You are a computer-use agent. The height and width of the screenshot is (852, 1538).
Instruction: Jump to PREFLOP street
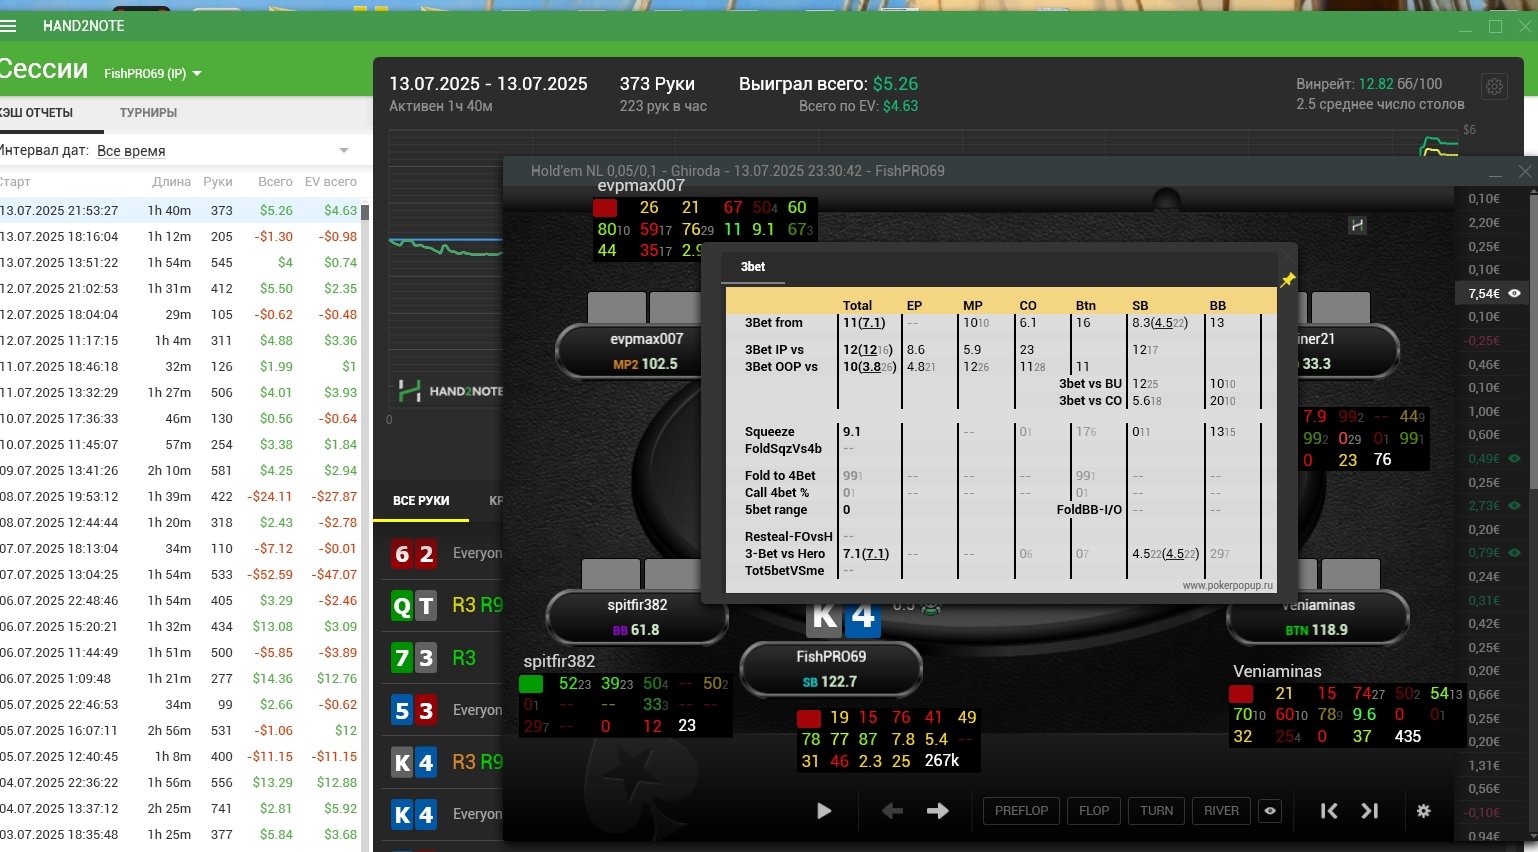point(1021,811)
